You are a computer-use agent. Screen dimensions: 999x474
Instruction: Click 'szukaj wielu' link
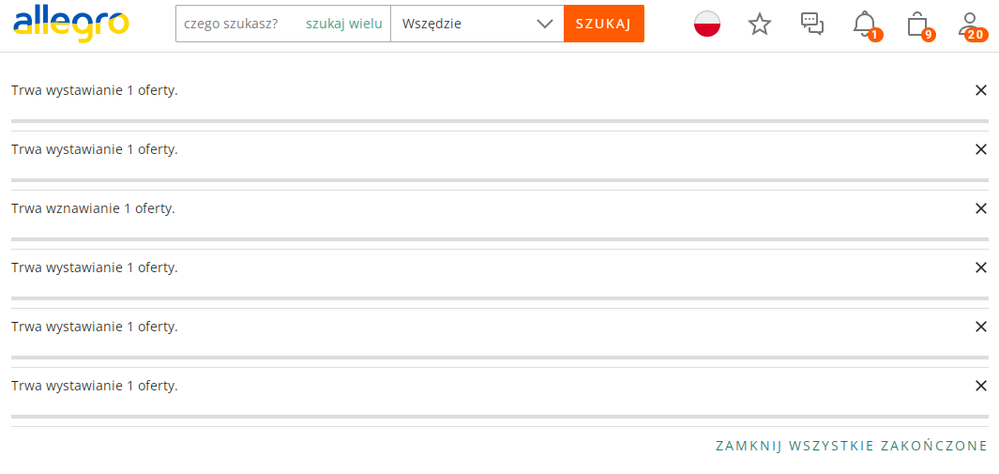(x=344, y=24)
